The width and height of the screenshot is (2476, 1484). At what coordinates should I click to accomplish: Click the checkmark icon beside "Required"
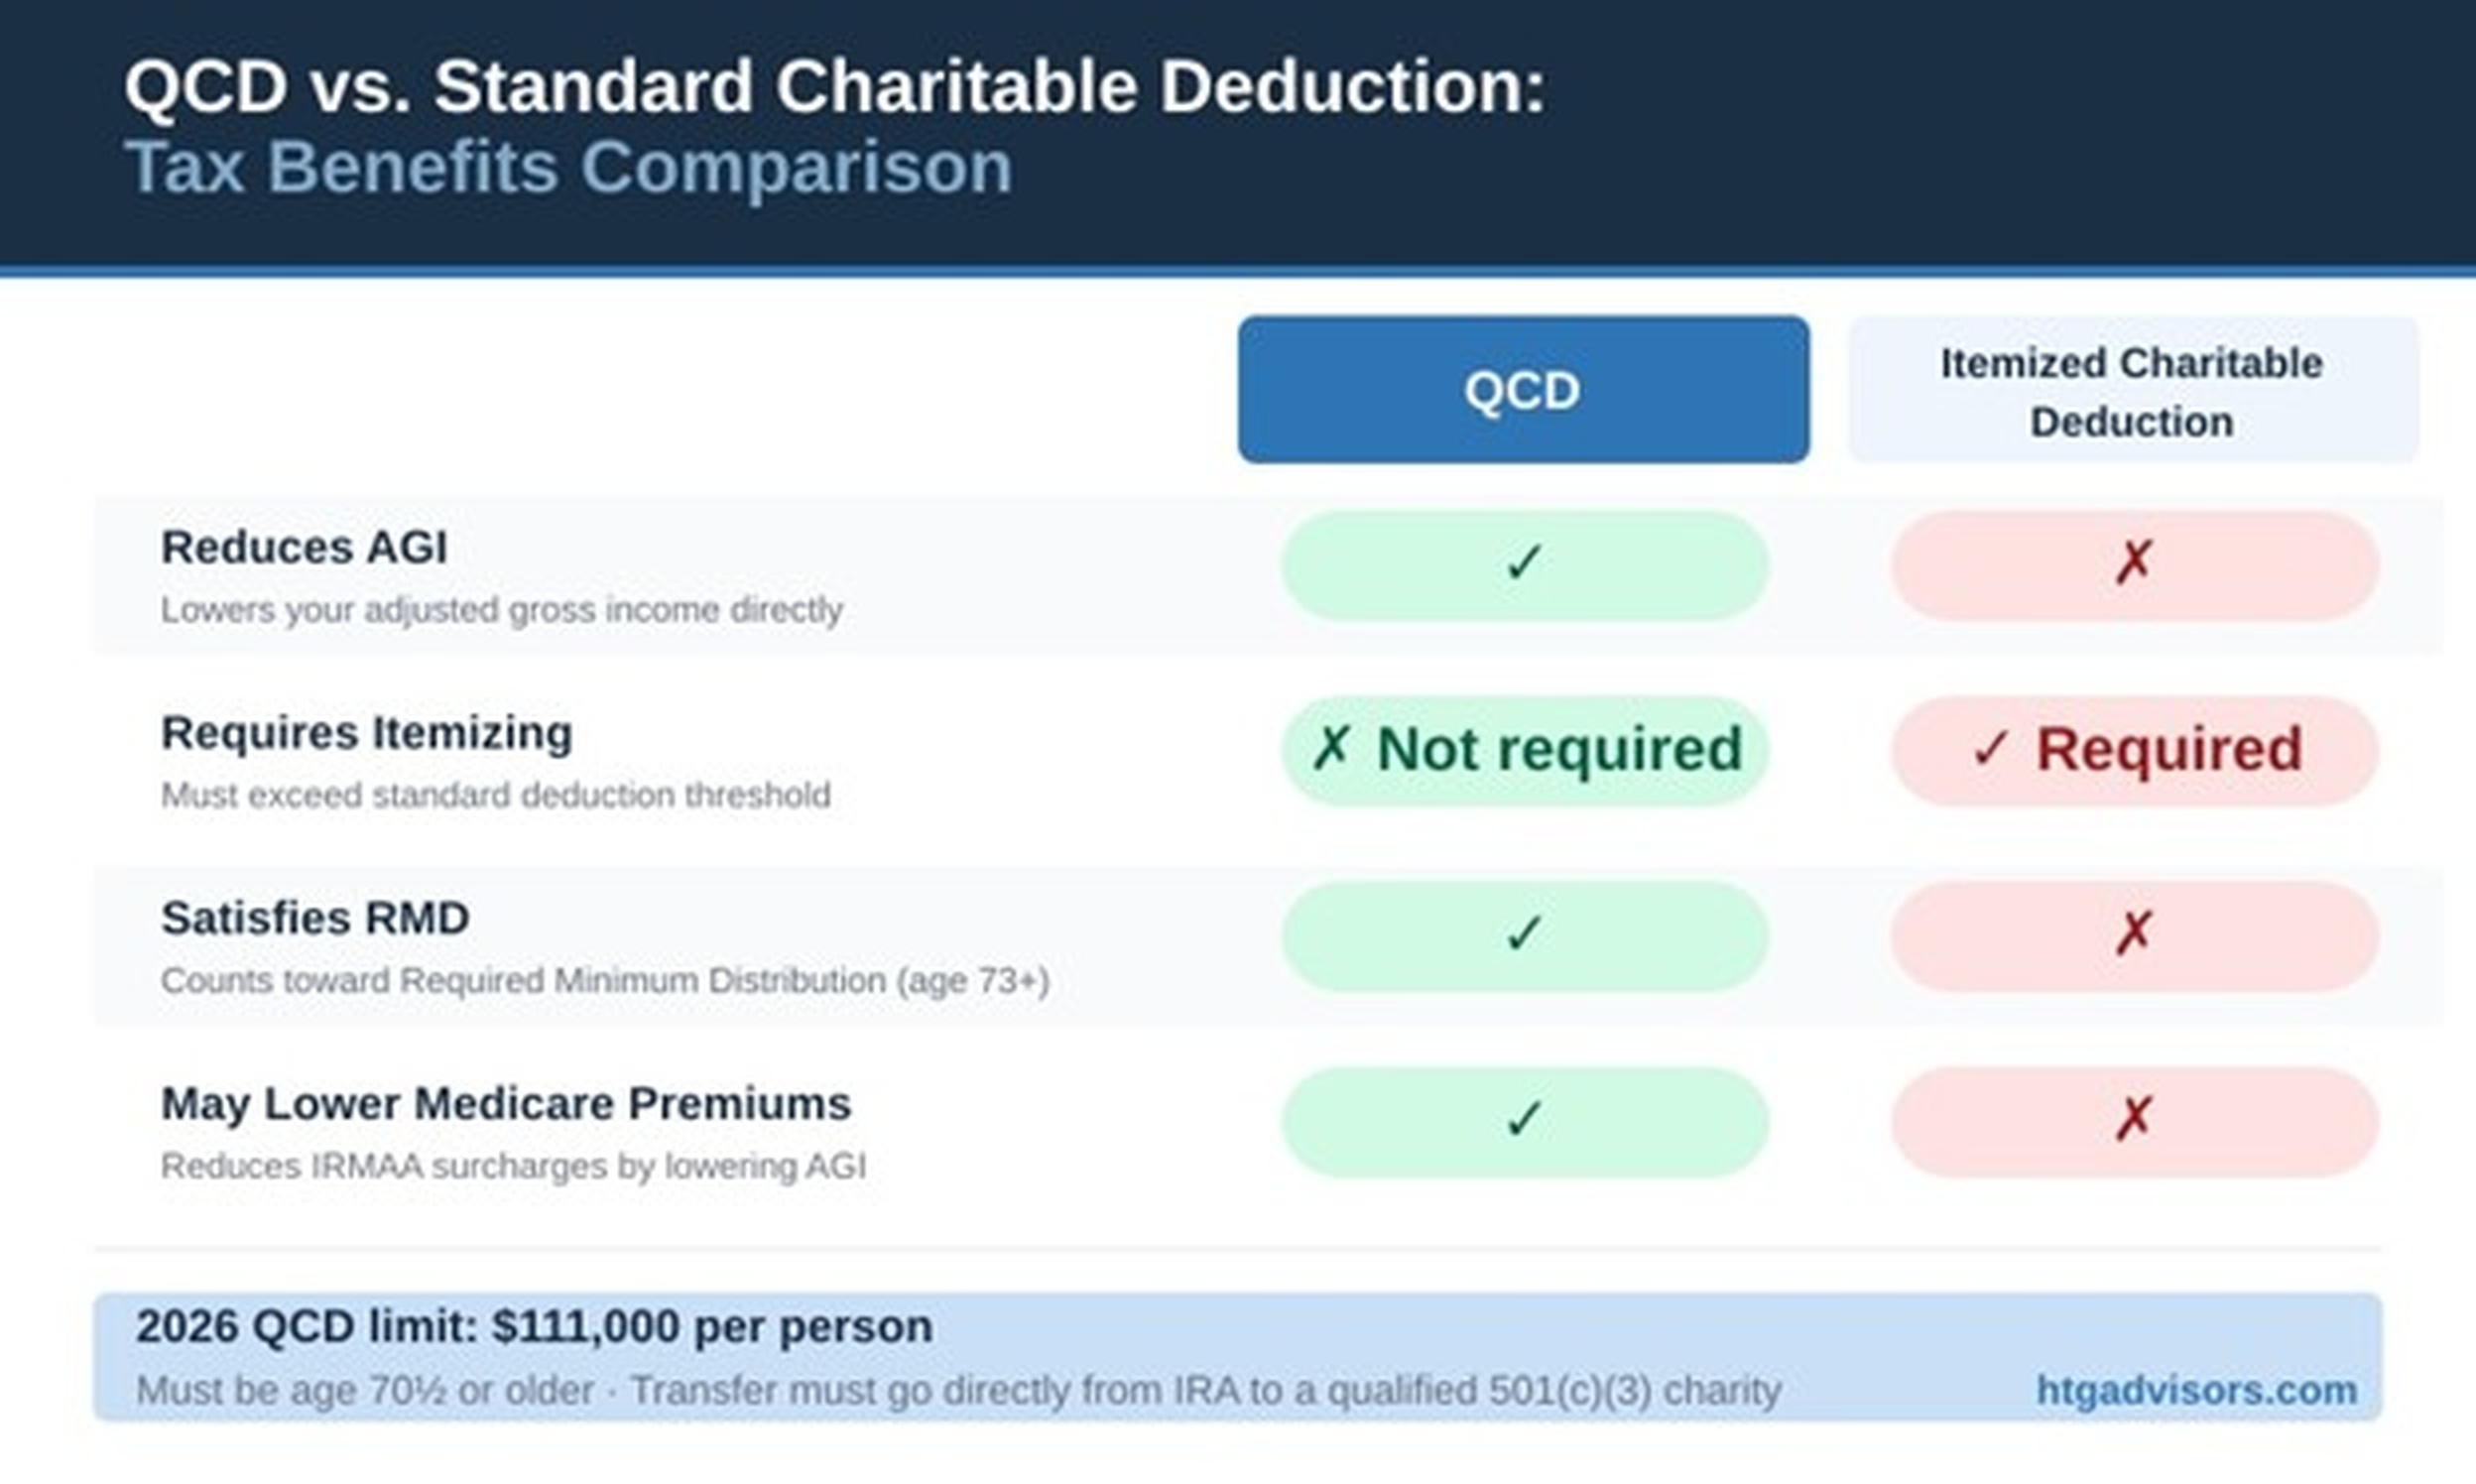[x=1990, y=748]
